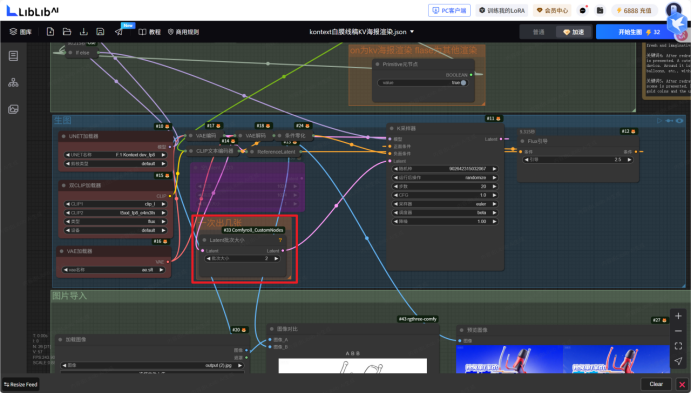Save workflow with floppy disk icon
This screenshot has height=393, width=691.
point(100,32)
